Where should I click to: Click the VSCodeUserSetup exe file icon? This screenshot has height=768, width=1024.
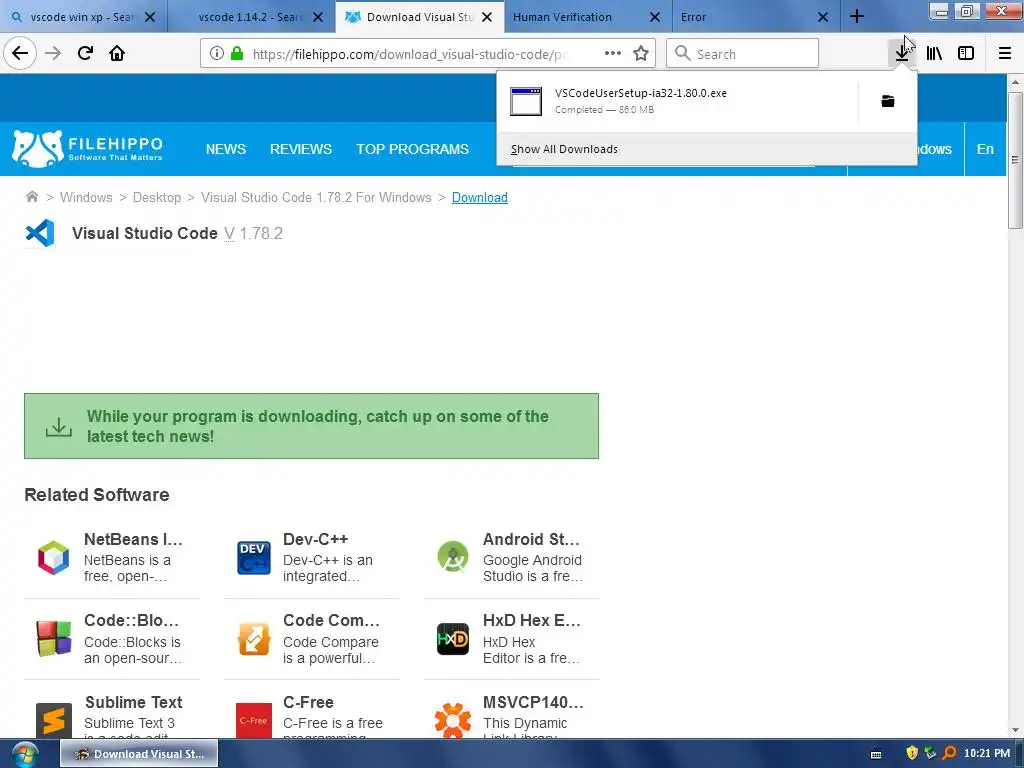click(x=526, y=101)
